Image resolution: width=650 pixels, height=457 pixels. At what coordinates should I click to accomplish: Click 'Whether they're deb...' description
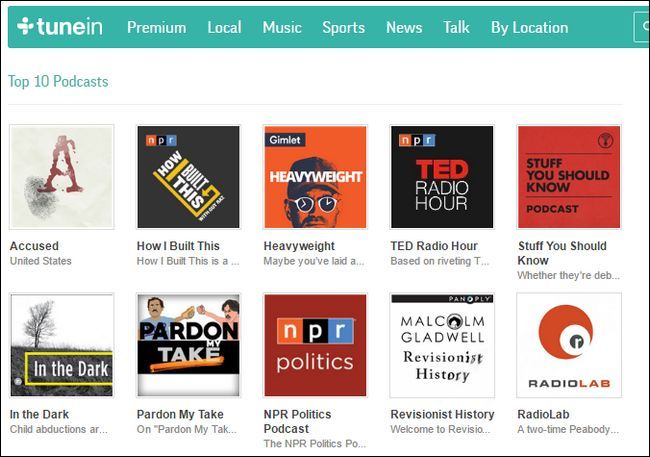[x=568, y=275]
